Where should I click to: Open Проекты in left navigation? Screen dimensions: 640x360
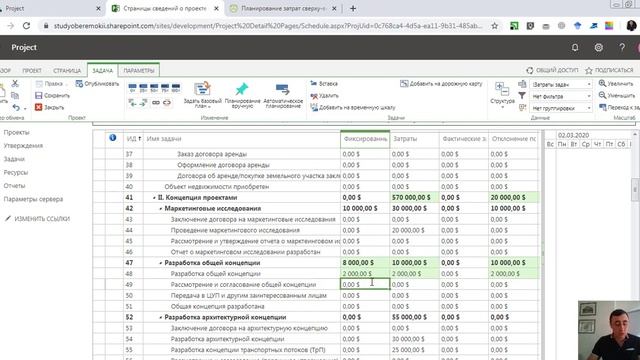(16, 132)
